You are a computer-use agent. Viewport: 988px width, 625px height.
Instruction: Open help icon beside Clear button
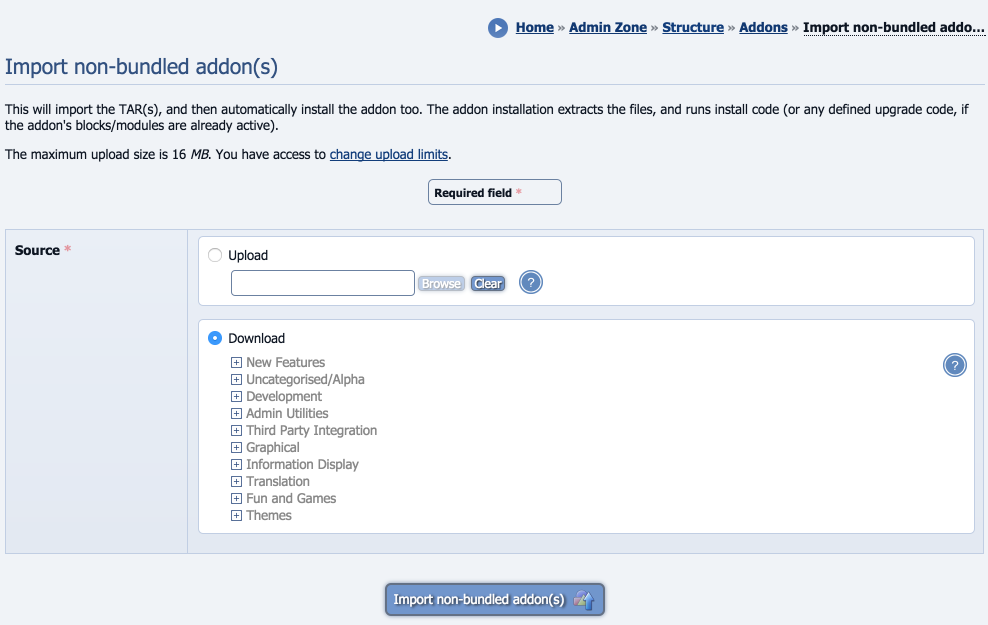coord(531,282)
